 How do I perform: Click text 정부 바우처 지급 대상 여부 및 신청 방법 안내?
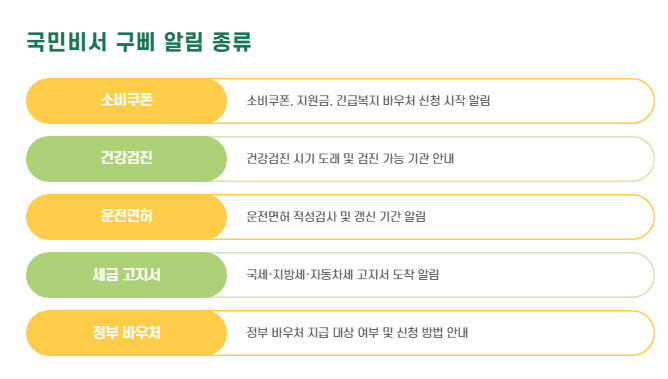pyautogui.click(x=357, y=333)
